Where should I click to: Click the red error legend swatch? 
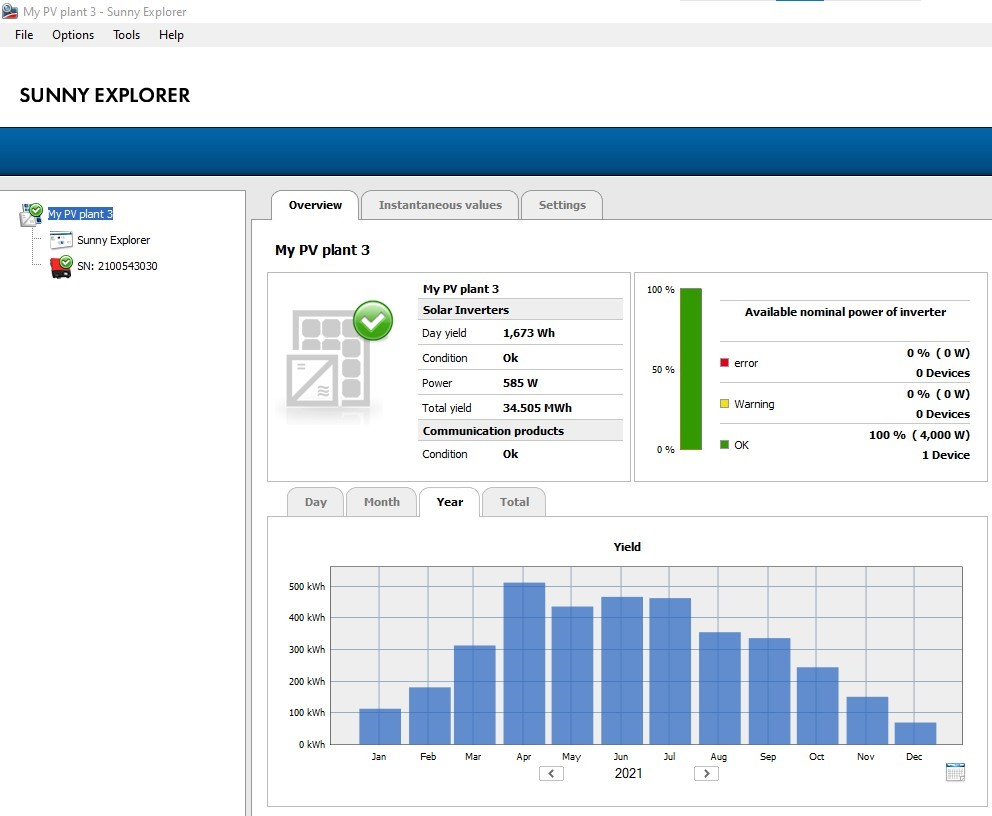point(724,362)
